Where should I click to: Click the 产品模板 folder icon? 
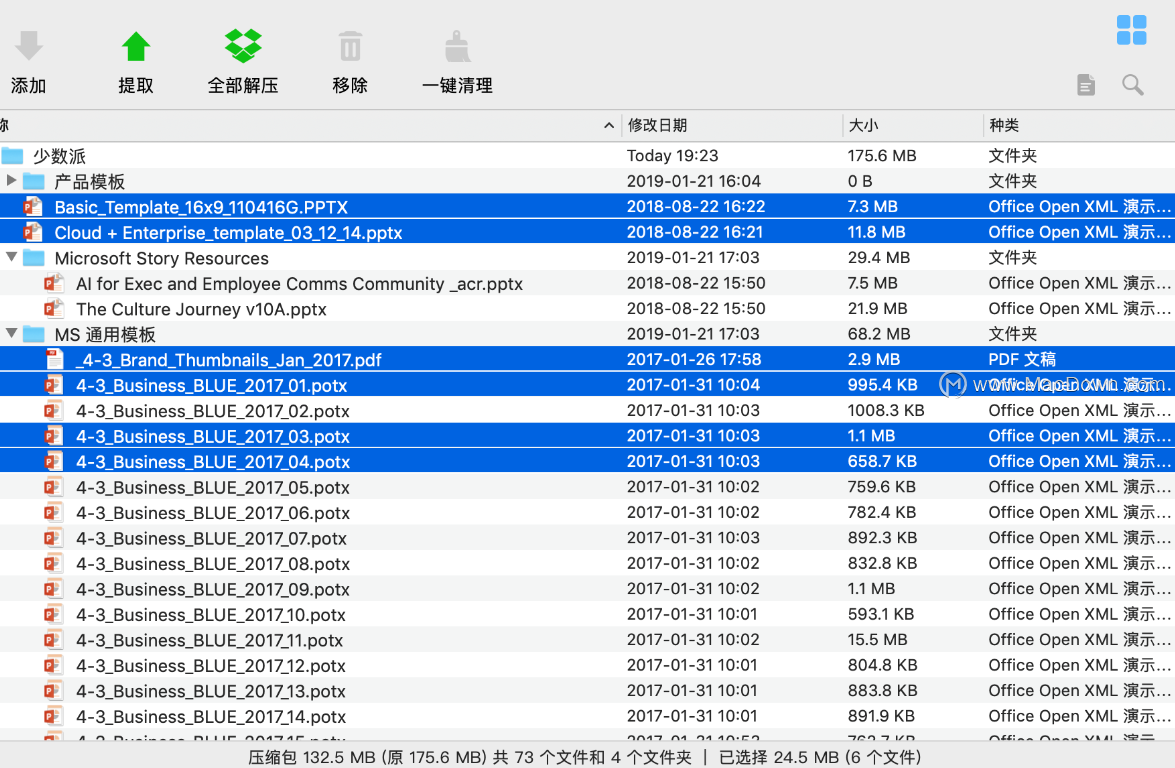tap(33, 181)
